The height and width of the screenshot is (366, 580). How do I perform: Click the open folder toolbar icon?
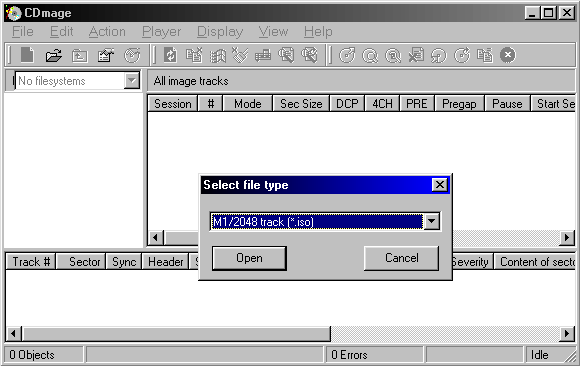pos(54,56)
